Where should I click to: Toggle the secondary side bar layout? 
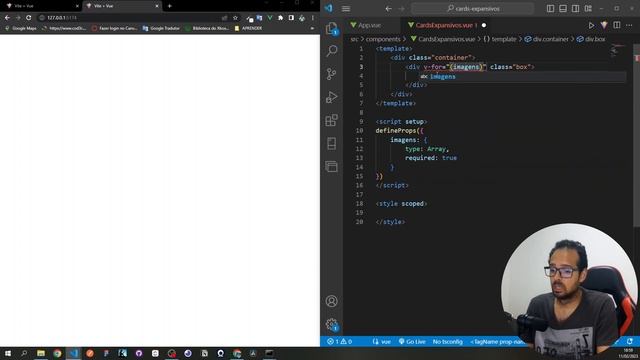pyautogui.click(x=576, y=9)
